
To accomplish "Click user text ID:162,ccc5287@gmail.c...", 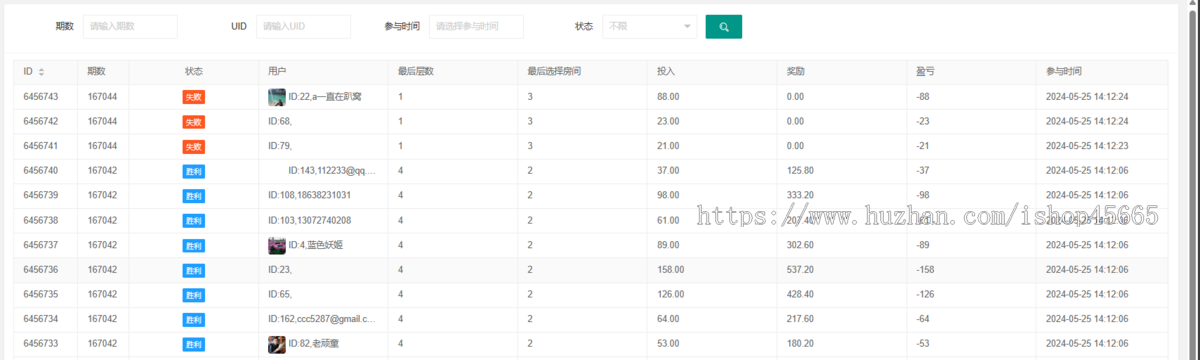I will [x=322, y=319].
